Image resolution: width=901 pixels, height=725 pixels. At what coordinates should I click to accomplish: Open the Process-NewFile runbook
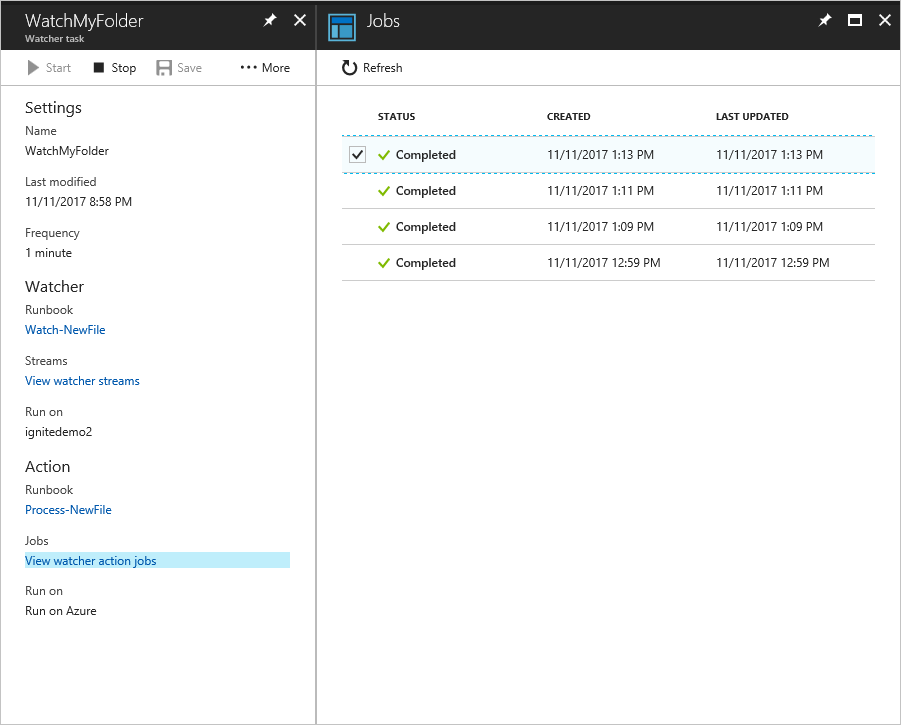click(68, 509)
